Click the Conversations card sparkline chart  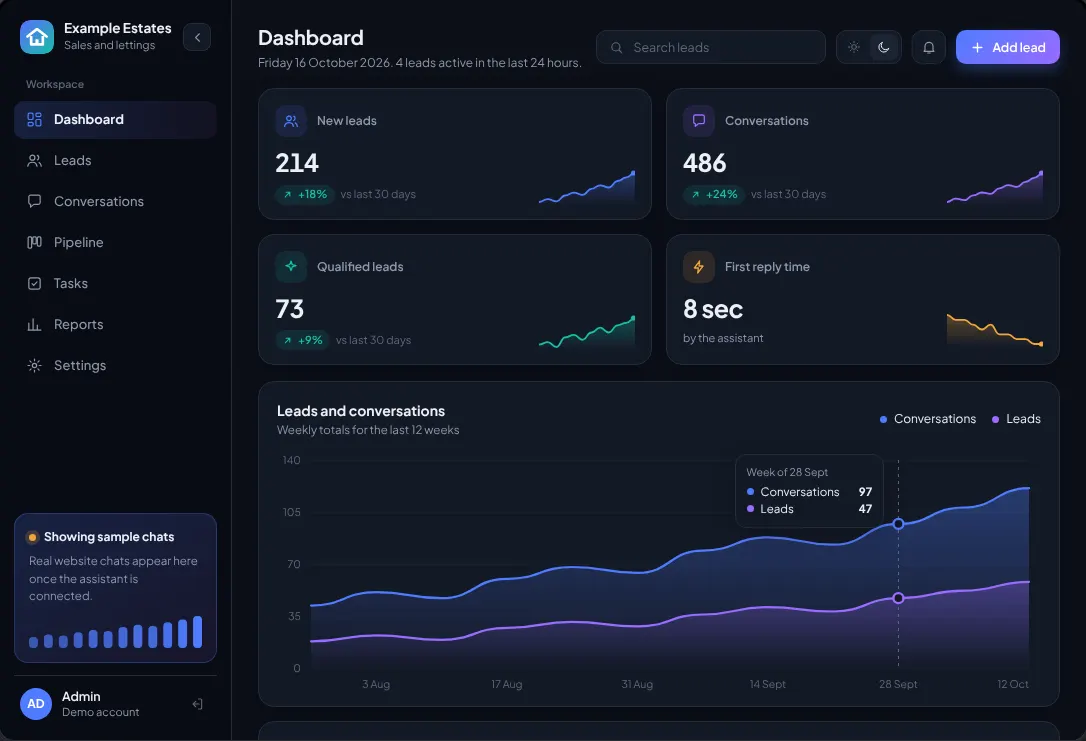point(995,187)
